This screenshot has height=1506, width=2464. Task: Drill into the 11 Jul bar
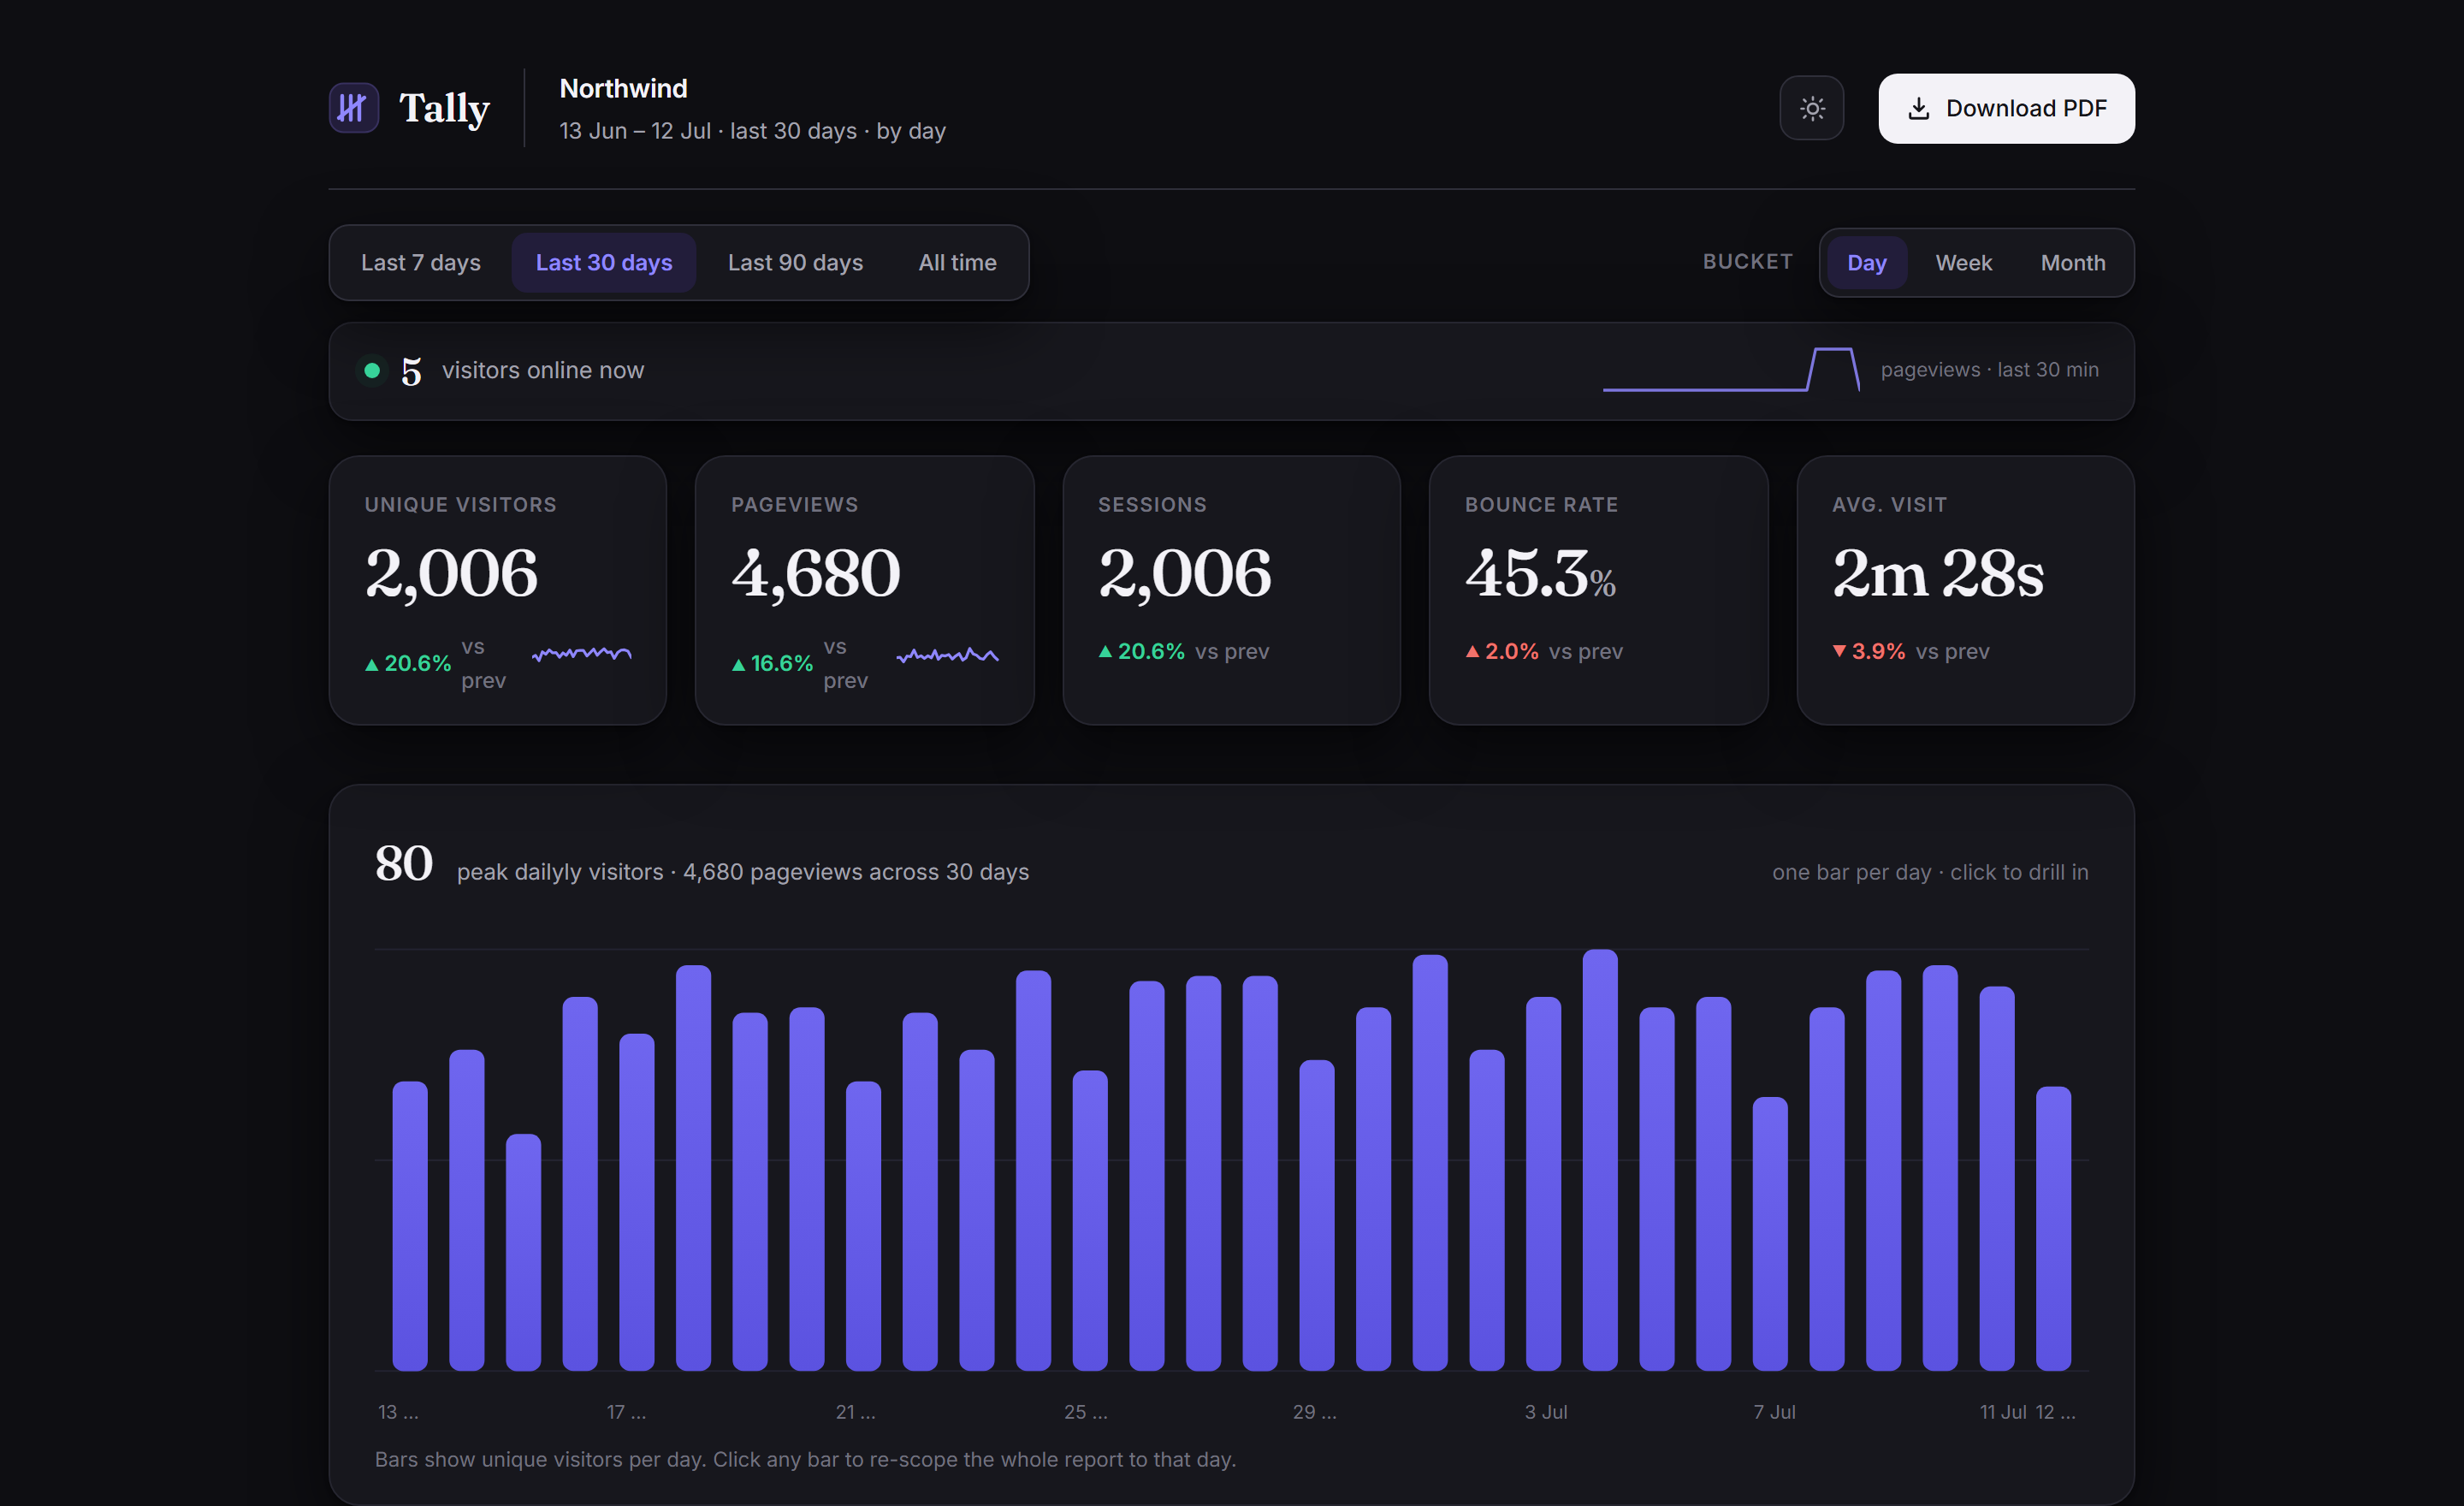pos(1997,1178)
